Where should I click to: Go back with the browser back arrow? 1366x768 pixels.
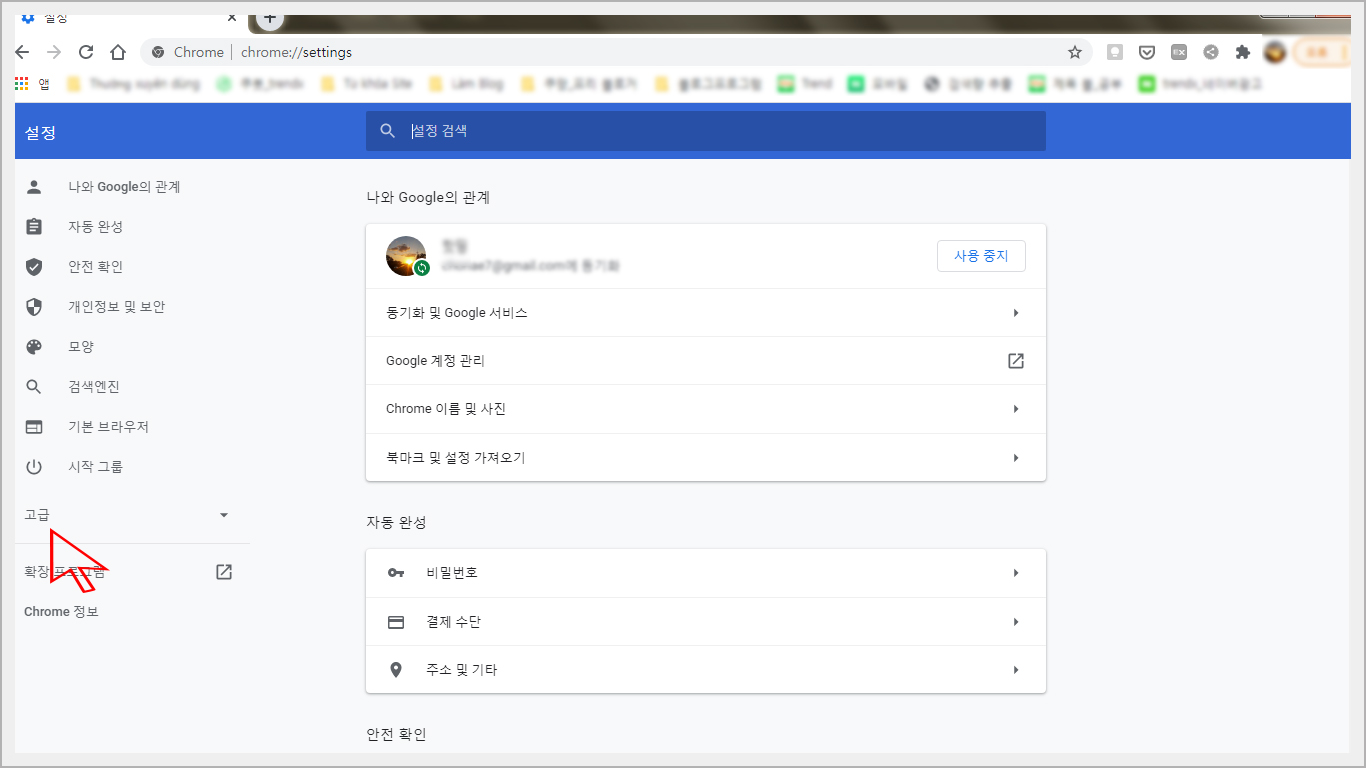pyautogui.click(x=22, y=52)
